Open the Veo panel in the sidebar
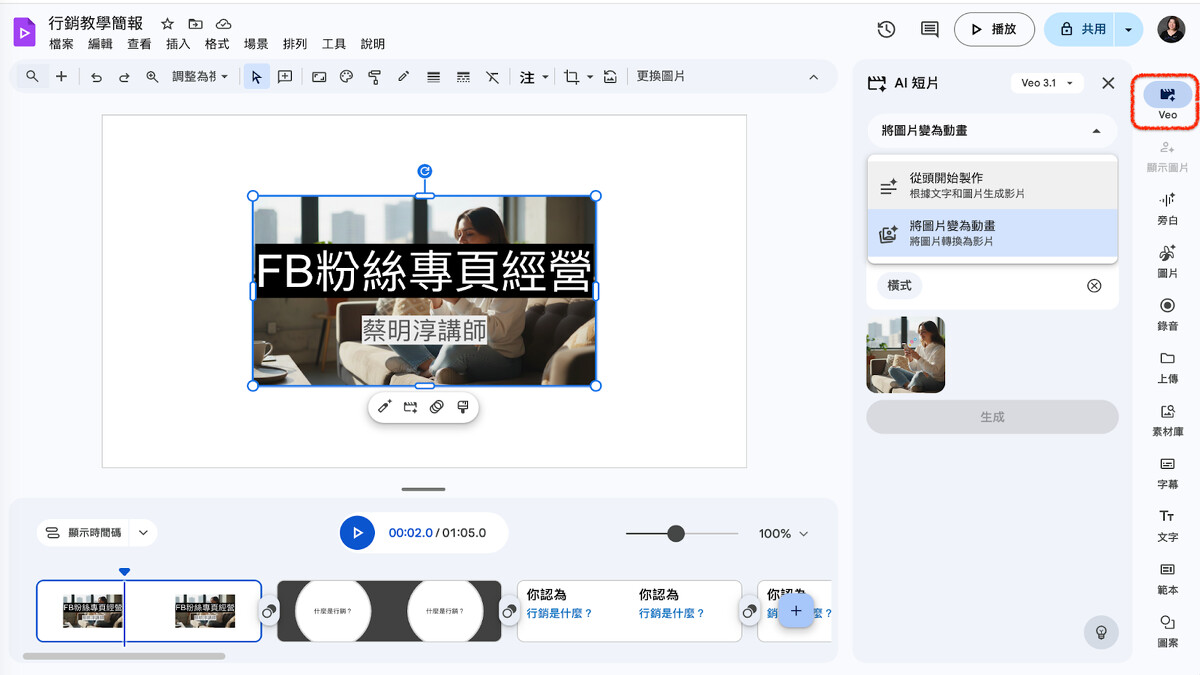Viewport: 1200px width, 675px height. (1167, 96)
